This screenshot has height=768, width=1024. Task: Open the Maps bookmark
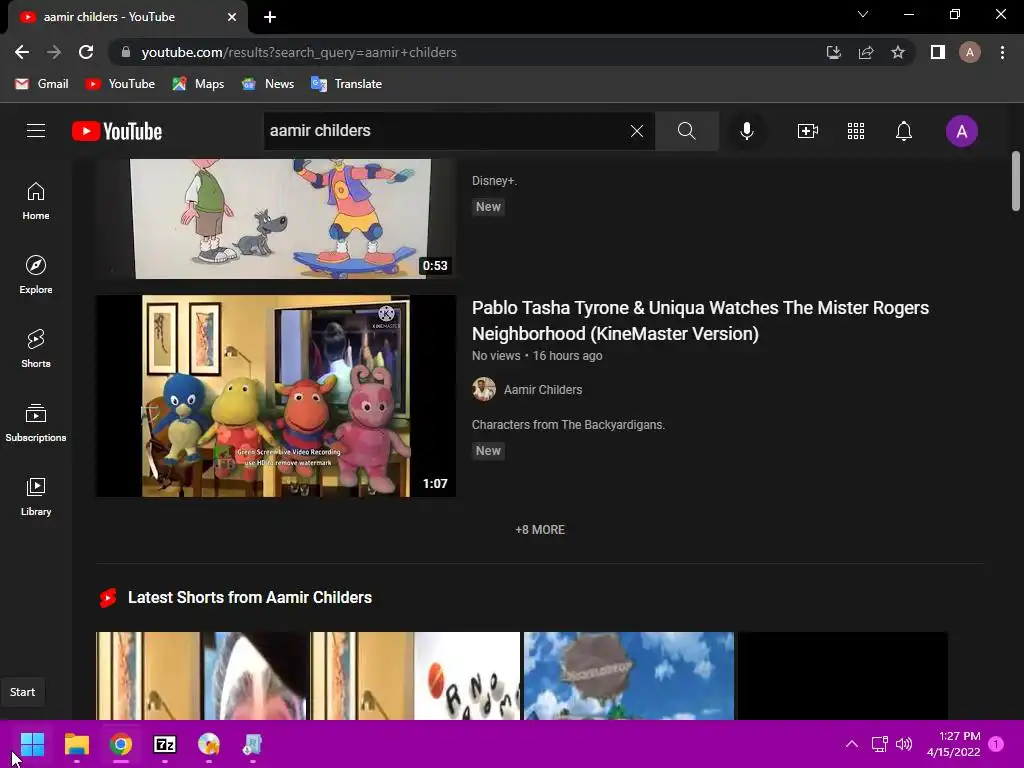[198, 84]
